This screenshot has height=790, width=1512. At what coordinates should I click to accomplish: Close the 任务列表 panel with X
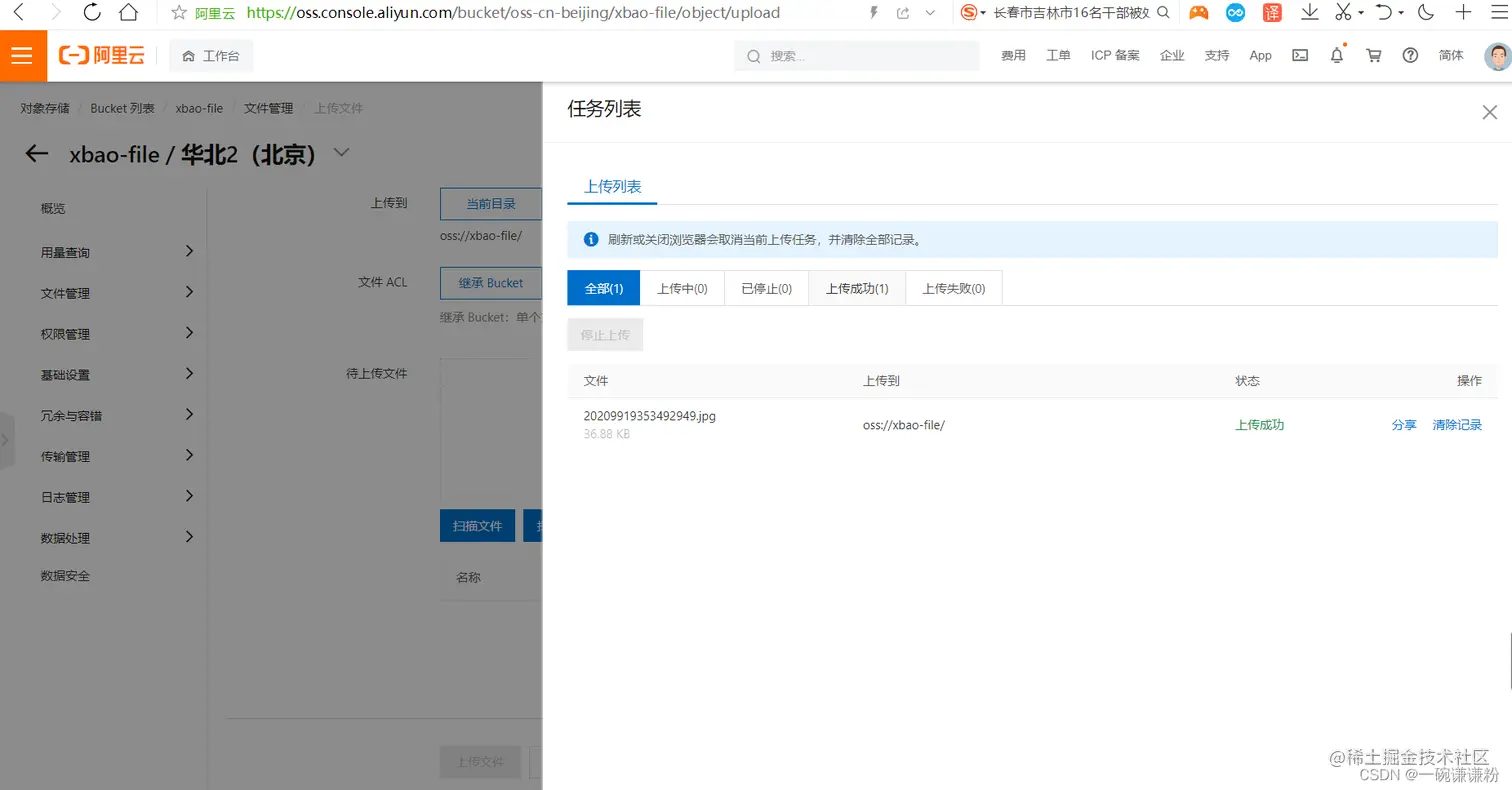pyautogui.click(x=1489, y=112)
